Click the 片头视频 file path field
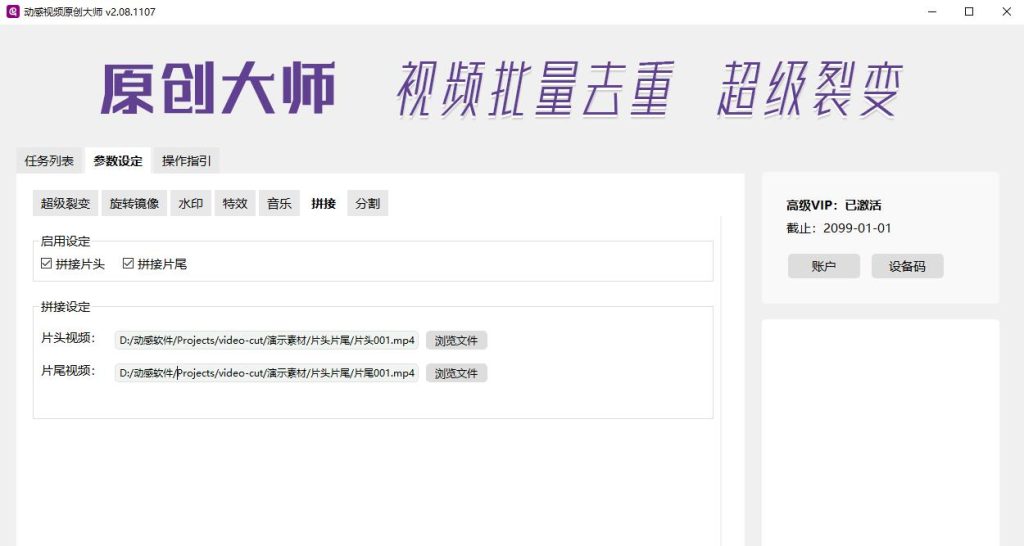1024x546 pixels. 266,340
